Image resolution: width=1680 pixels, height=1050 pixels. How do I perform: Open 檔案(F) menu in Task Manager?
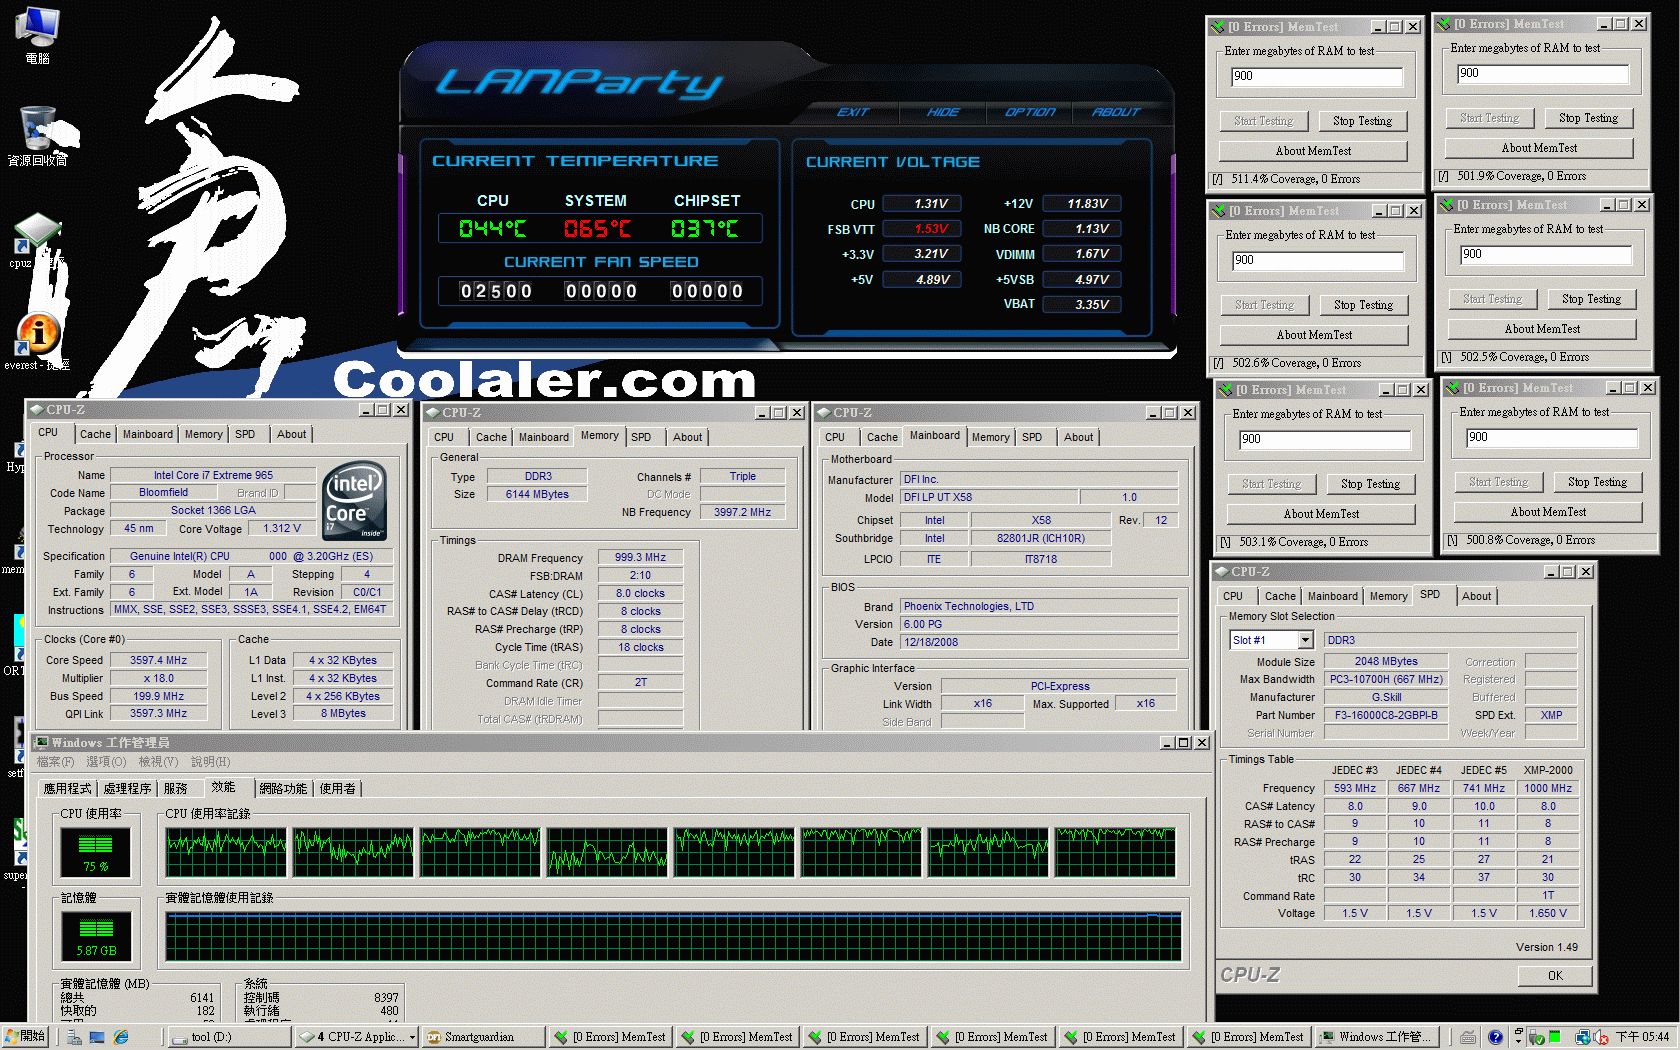[x=56, y=762]
